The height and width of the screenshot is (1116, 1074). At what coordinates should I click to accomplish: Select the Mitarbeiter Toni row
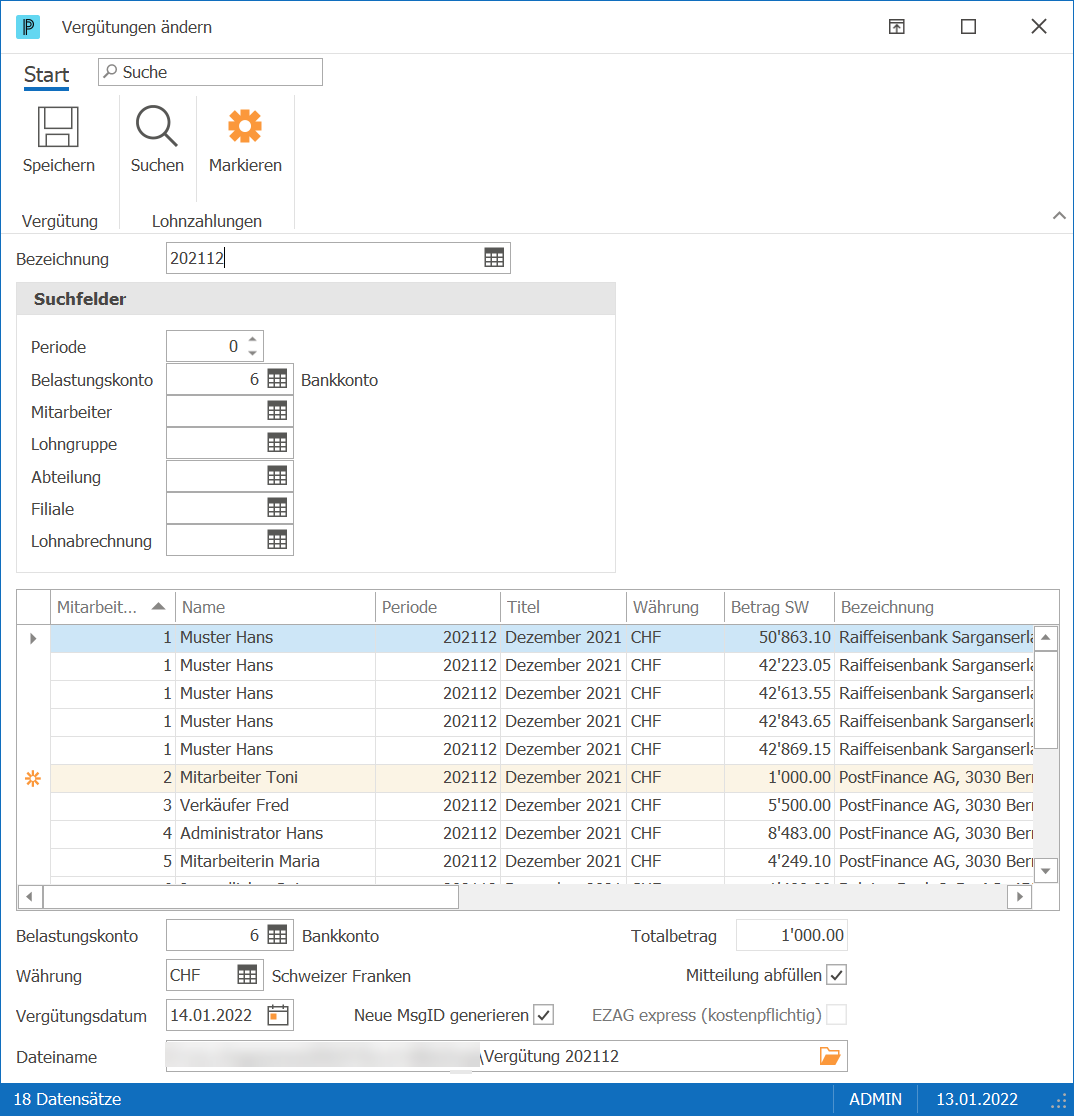coord(542,777)
